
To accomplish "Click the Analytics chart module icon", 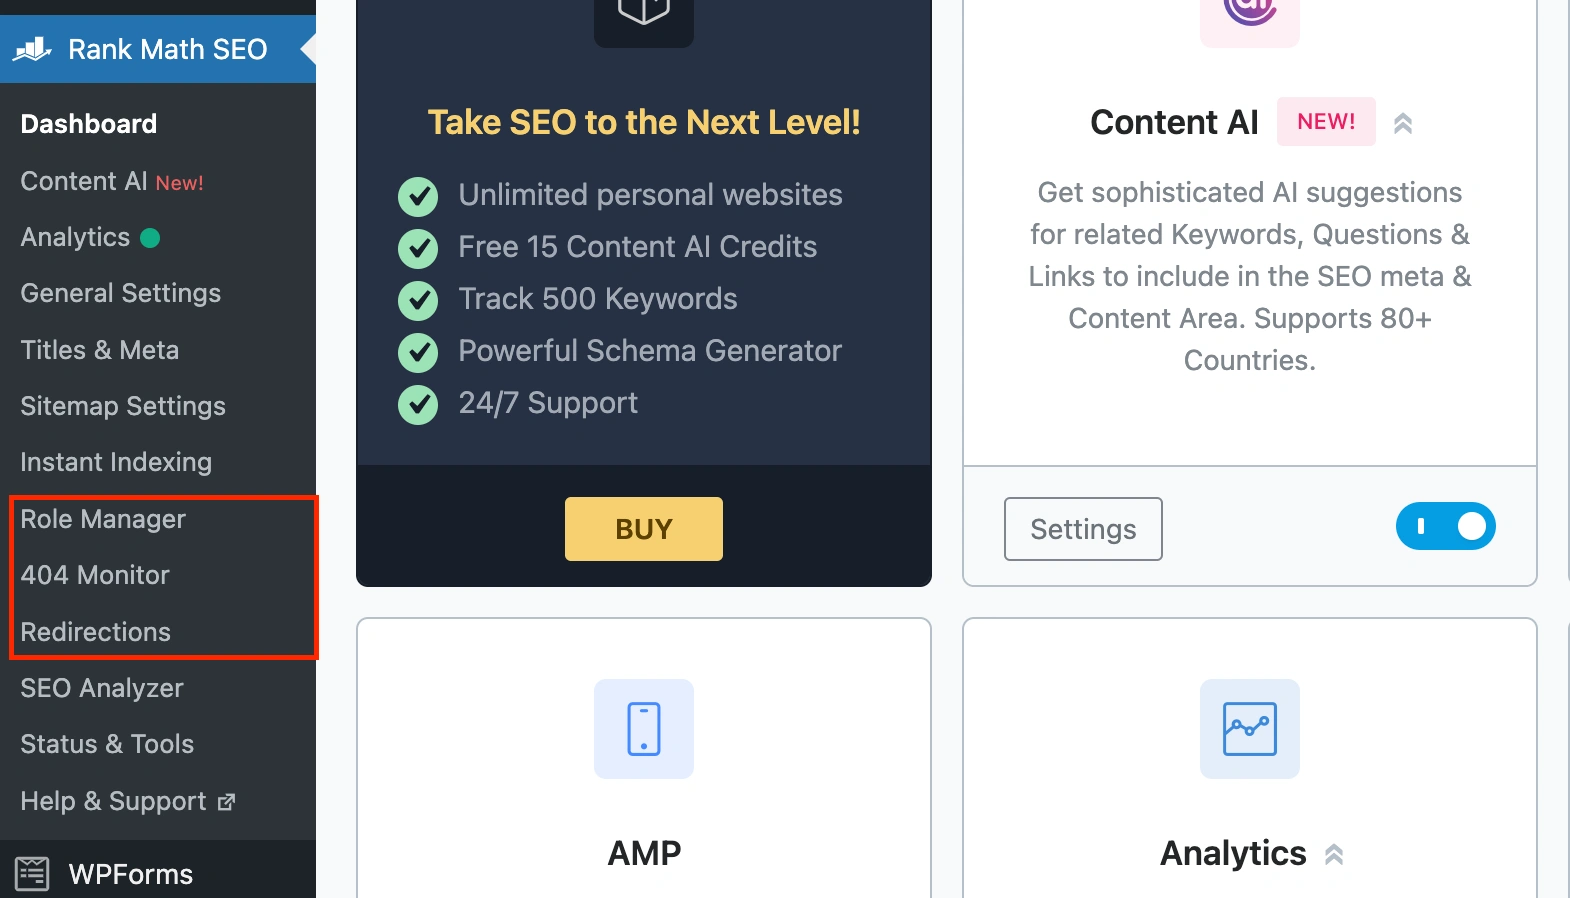I will click(1249, 729).
